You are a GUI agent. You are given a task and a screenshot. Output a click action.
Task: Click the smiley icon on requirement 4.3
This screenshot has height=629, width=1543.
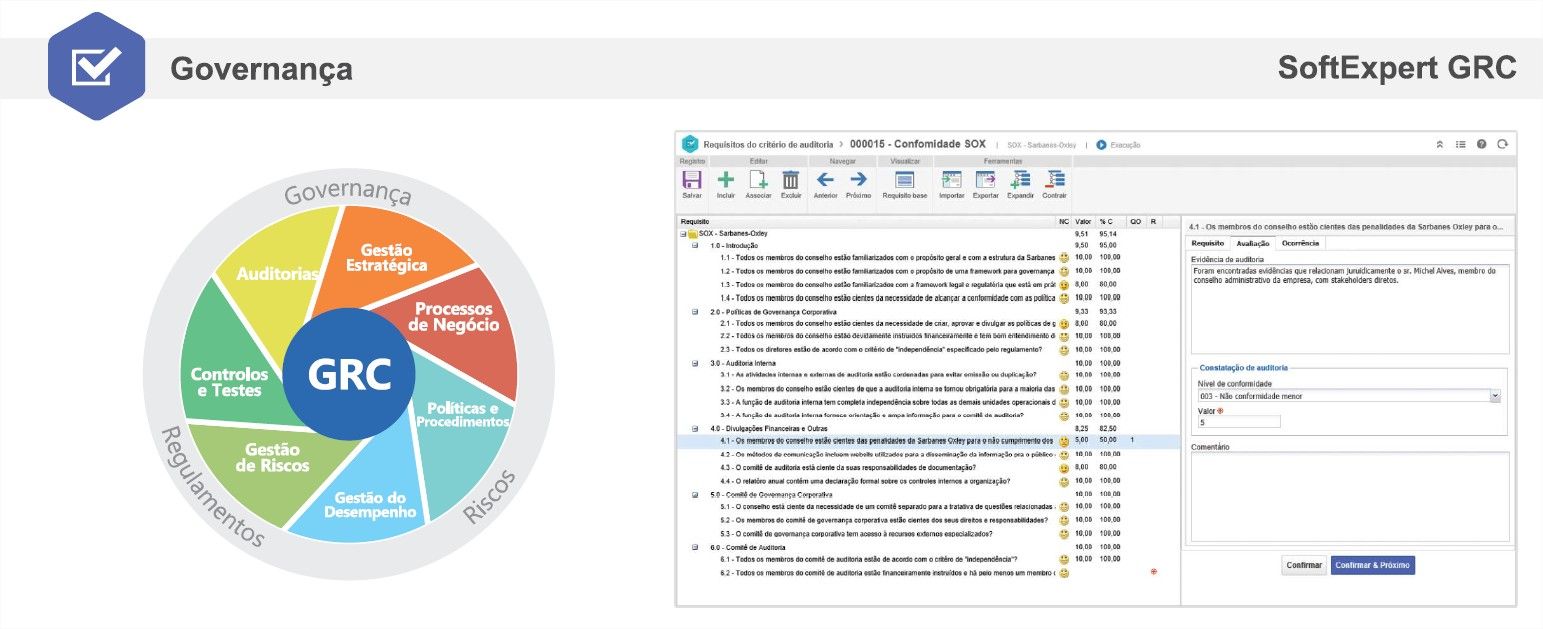[x=1064, y=467]
